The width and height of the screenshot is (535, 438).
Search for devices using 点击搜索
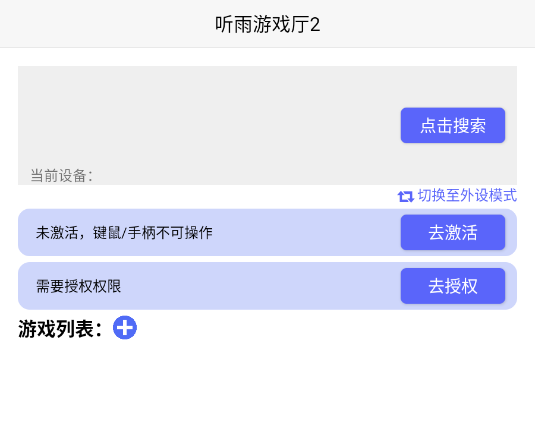click(x=453, y=126)
